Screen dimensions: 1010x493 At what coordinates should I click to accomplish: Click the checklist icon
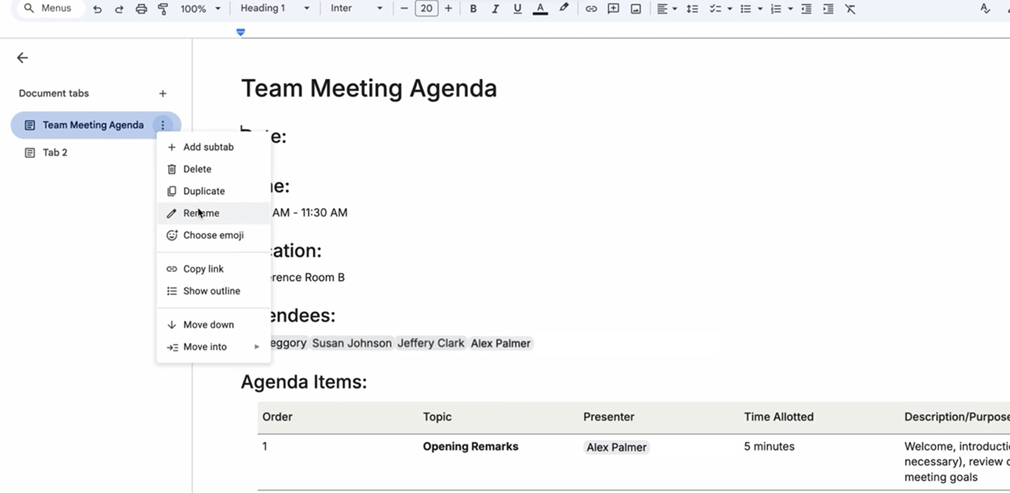click(715, 9)
